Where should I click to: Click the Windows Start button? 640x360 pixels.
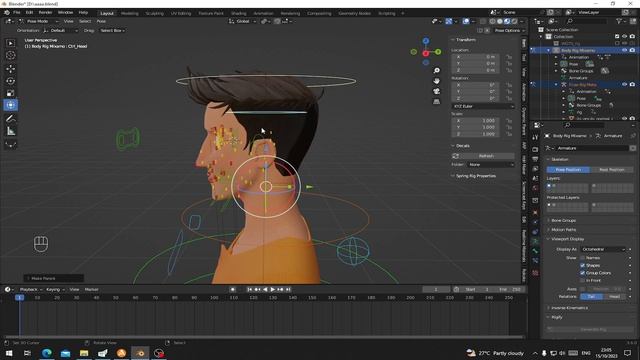9,353
